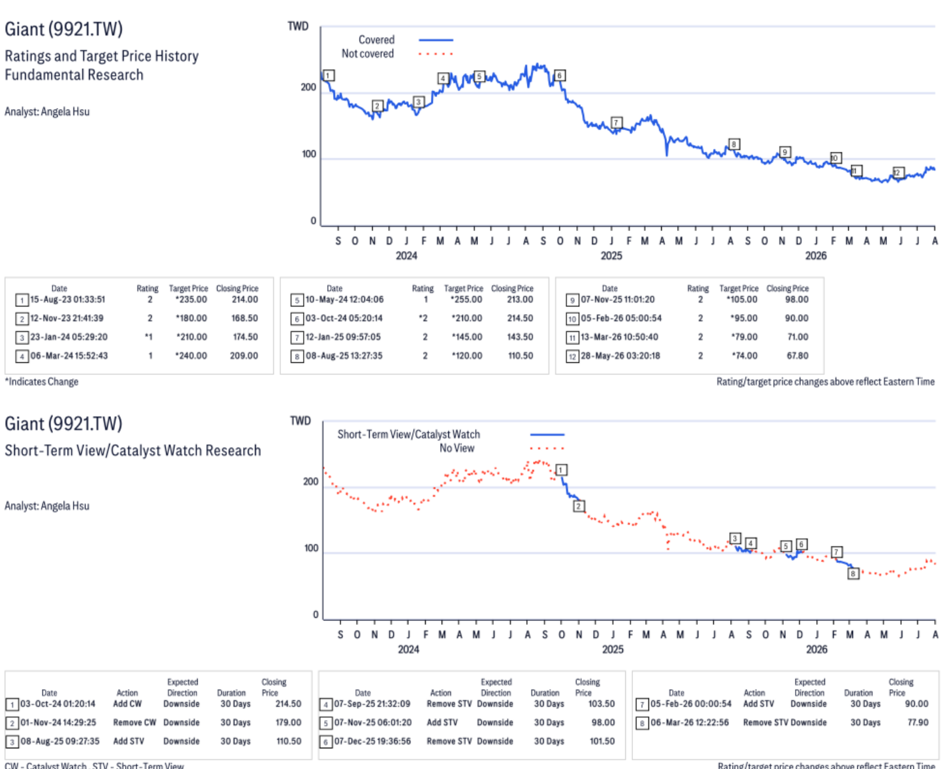Select marker 3 on the Fundamental Research chart
This screenshot has width=942, height=769.
click(419, 102)
